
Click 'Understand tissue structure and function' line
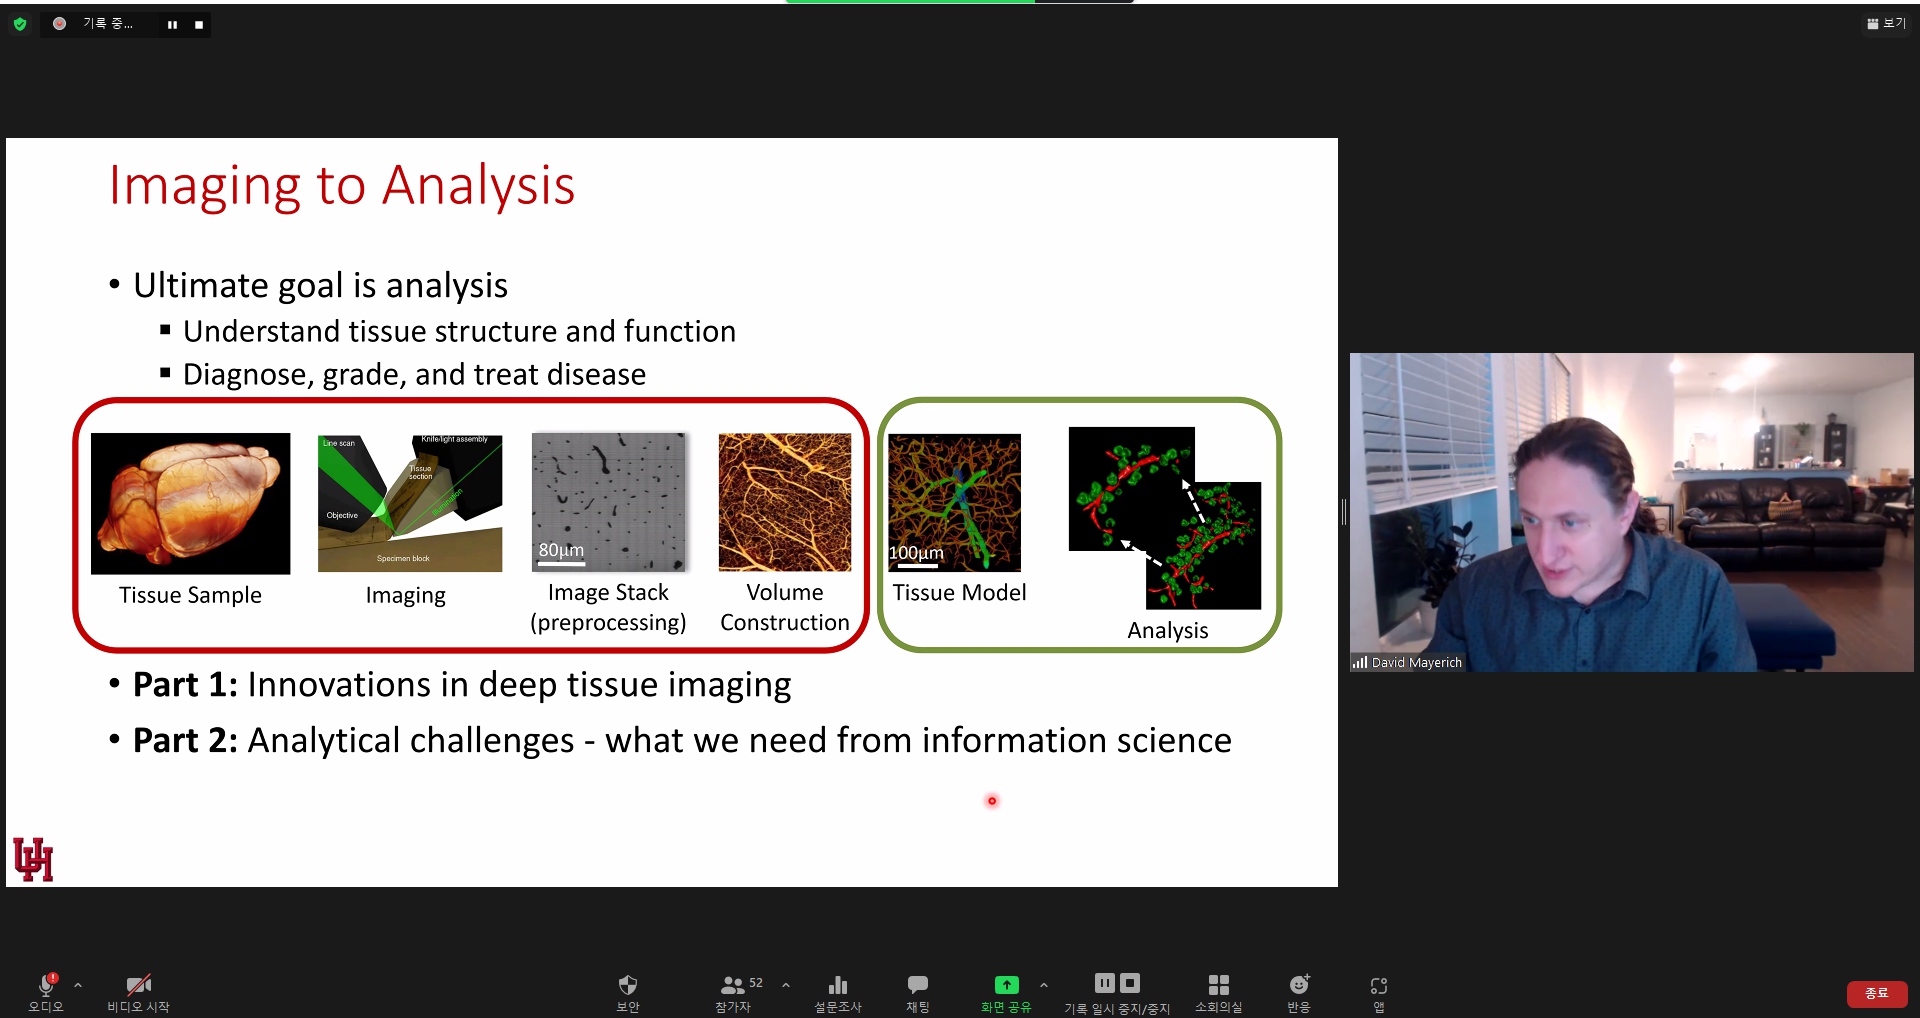pos(459,332)
